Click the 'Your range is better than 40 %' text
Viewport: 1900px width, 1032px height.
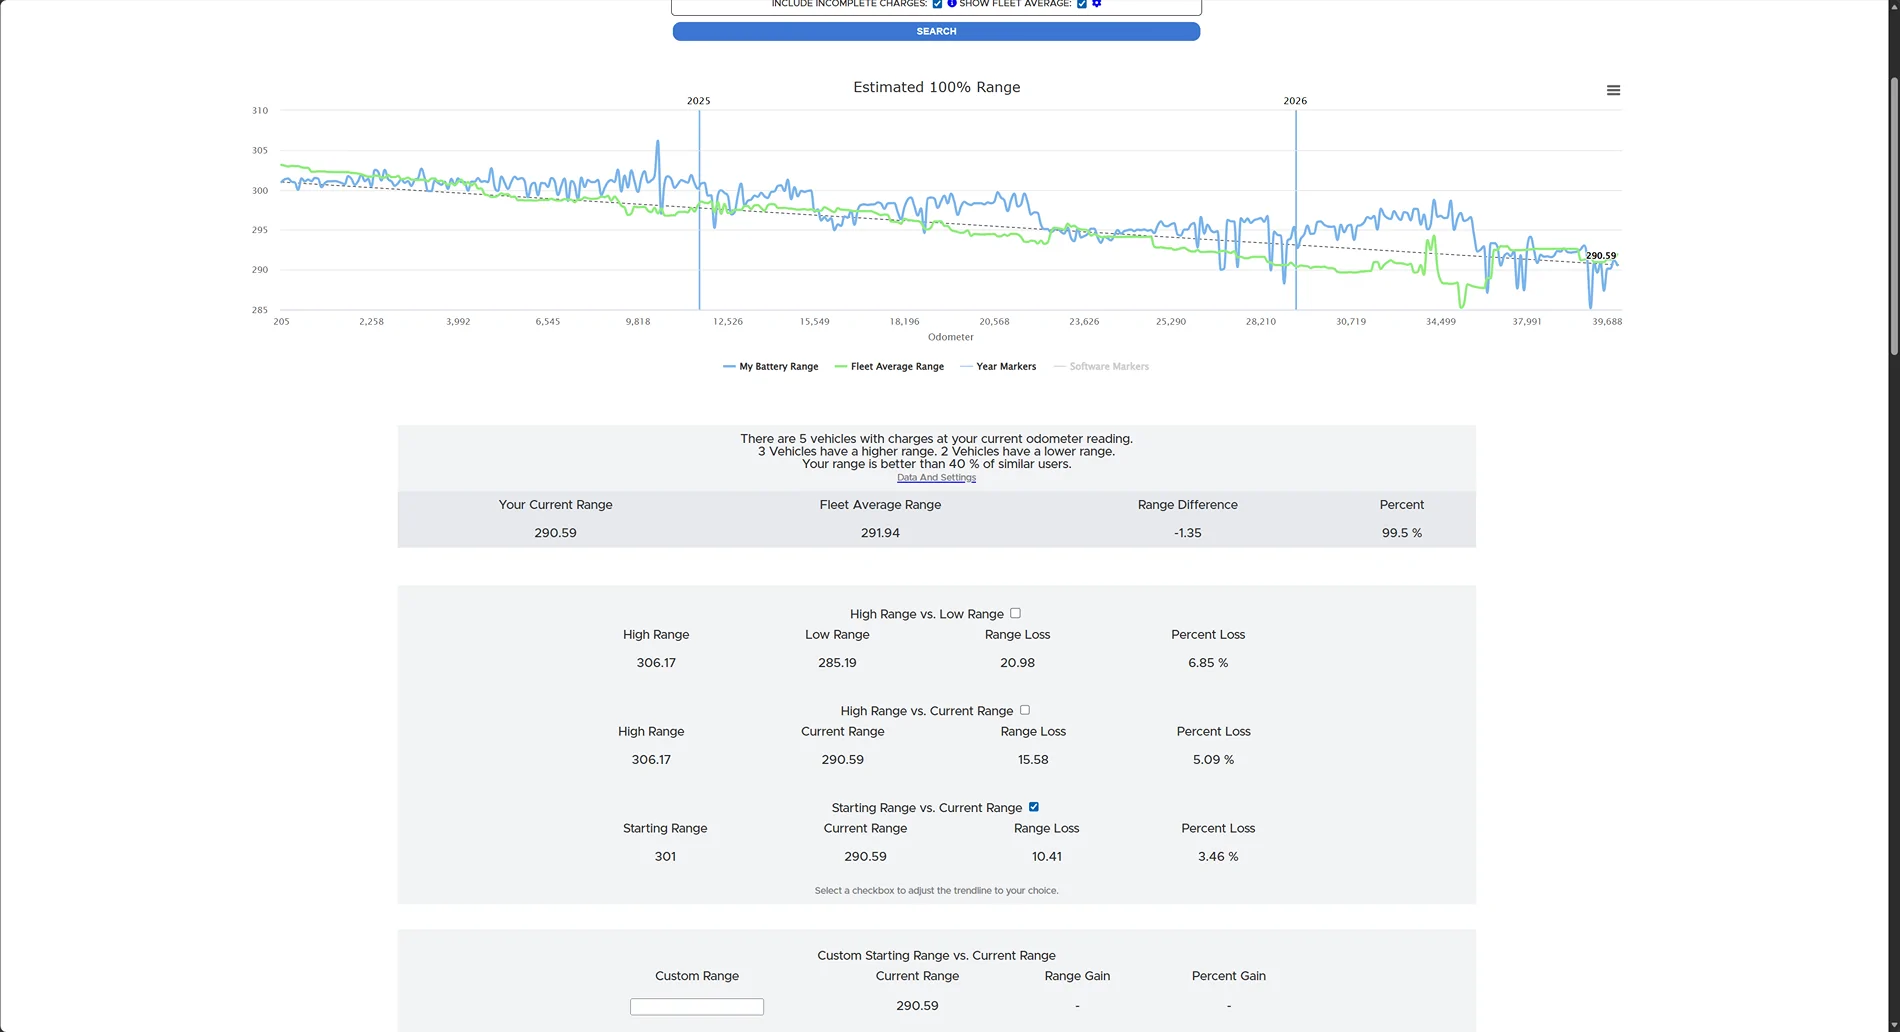pyautogui.click(x=936, y=464)
